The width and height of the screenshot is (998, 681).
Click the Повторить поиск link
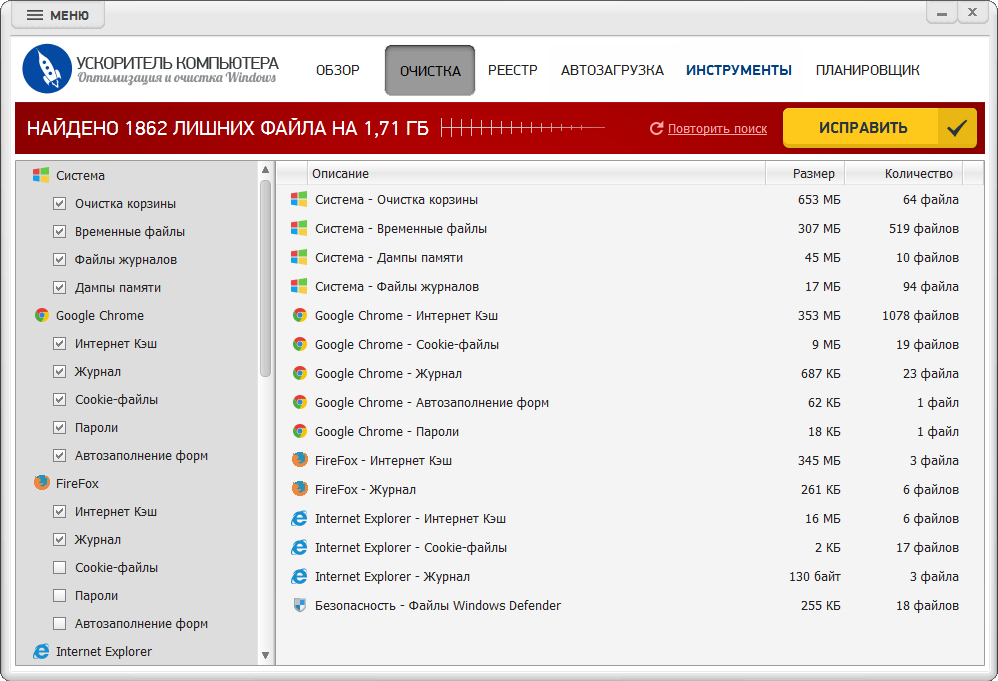click(717, 128)
